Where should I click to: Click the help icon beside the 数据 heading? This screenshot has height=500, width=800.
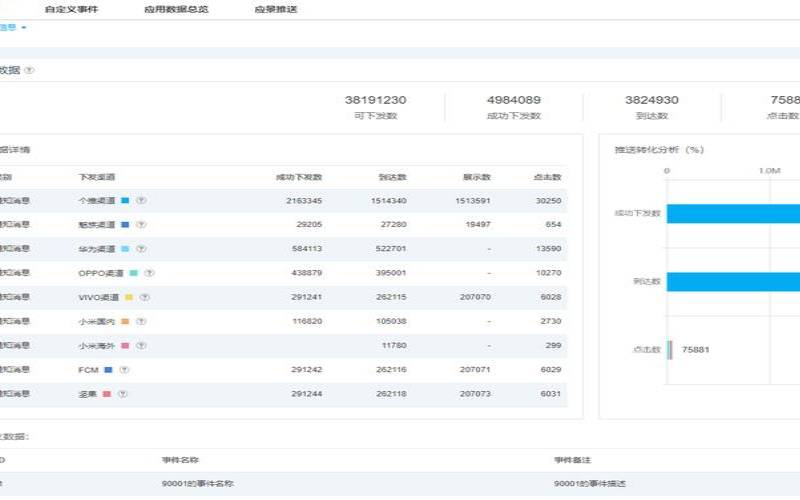(30, 70)
